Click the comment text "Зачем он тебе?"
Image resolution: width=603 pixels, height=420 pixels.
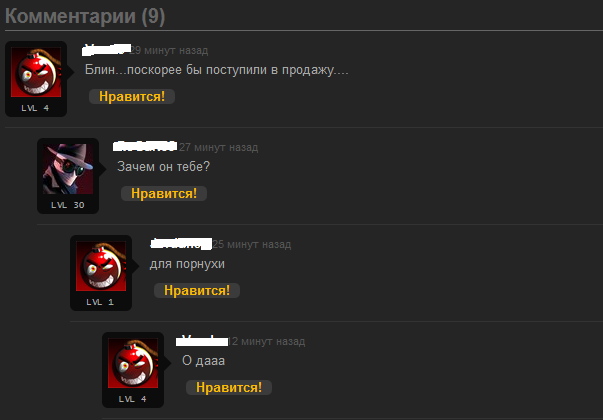pos(163,167)
